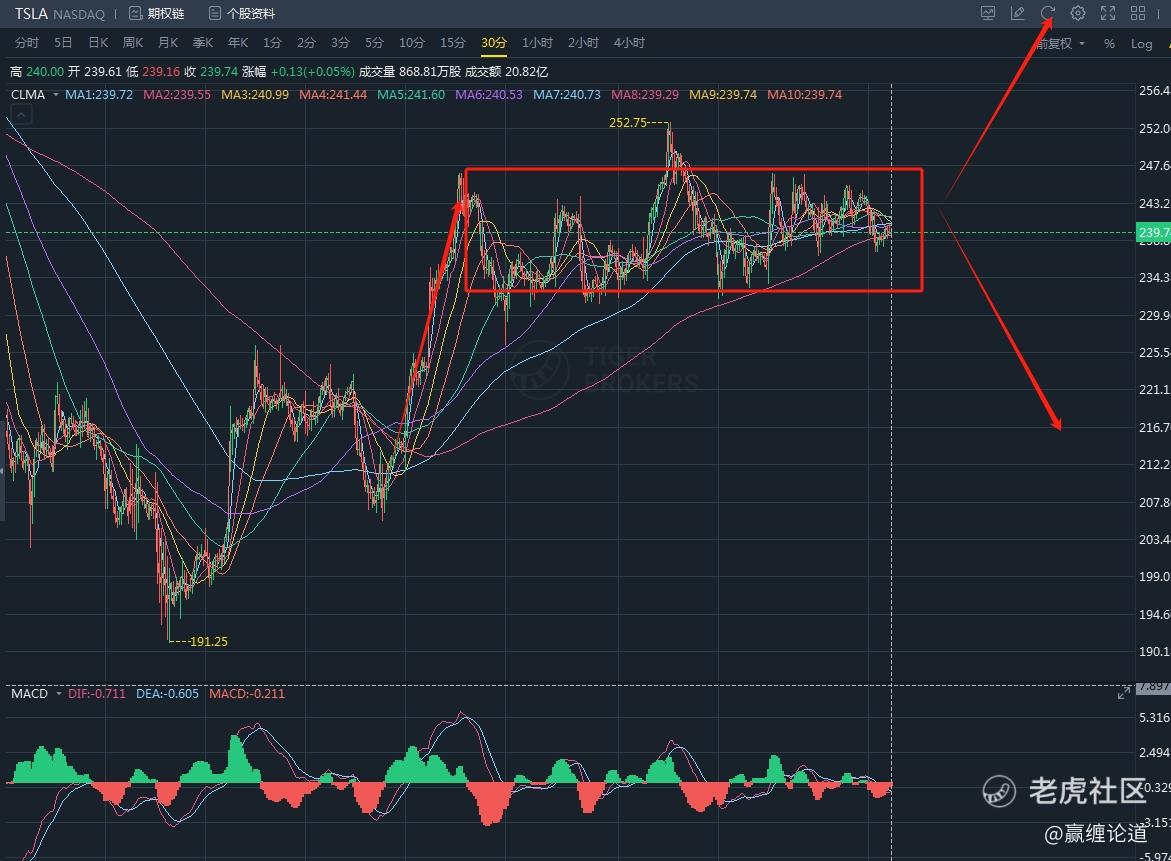Click the MA4:241.44 legend entry

coord(333,95)
